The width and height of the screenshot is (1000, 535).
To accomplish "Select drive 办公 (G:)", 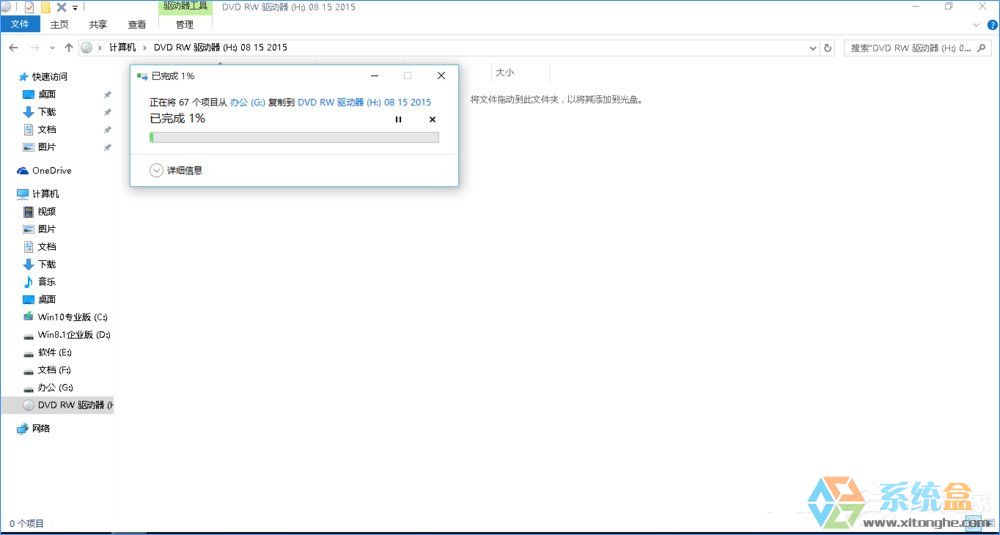I will 54,388.
